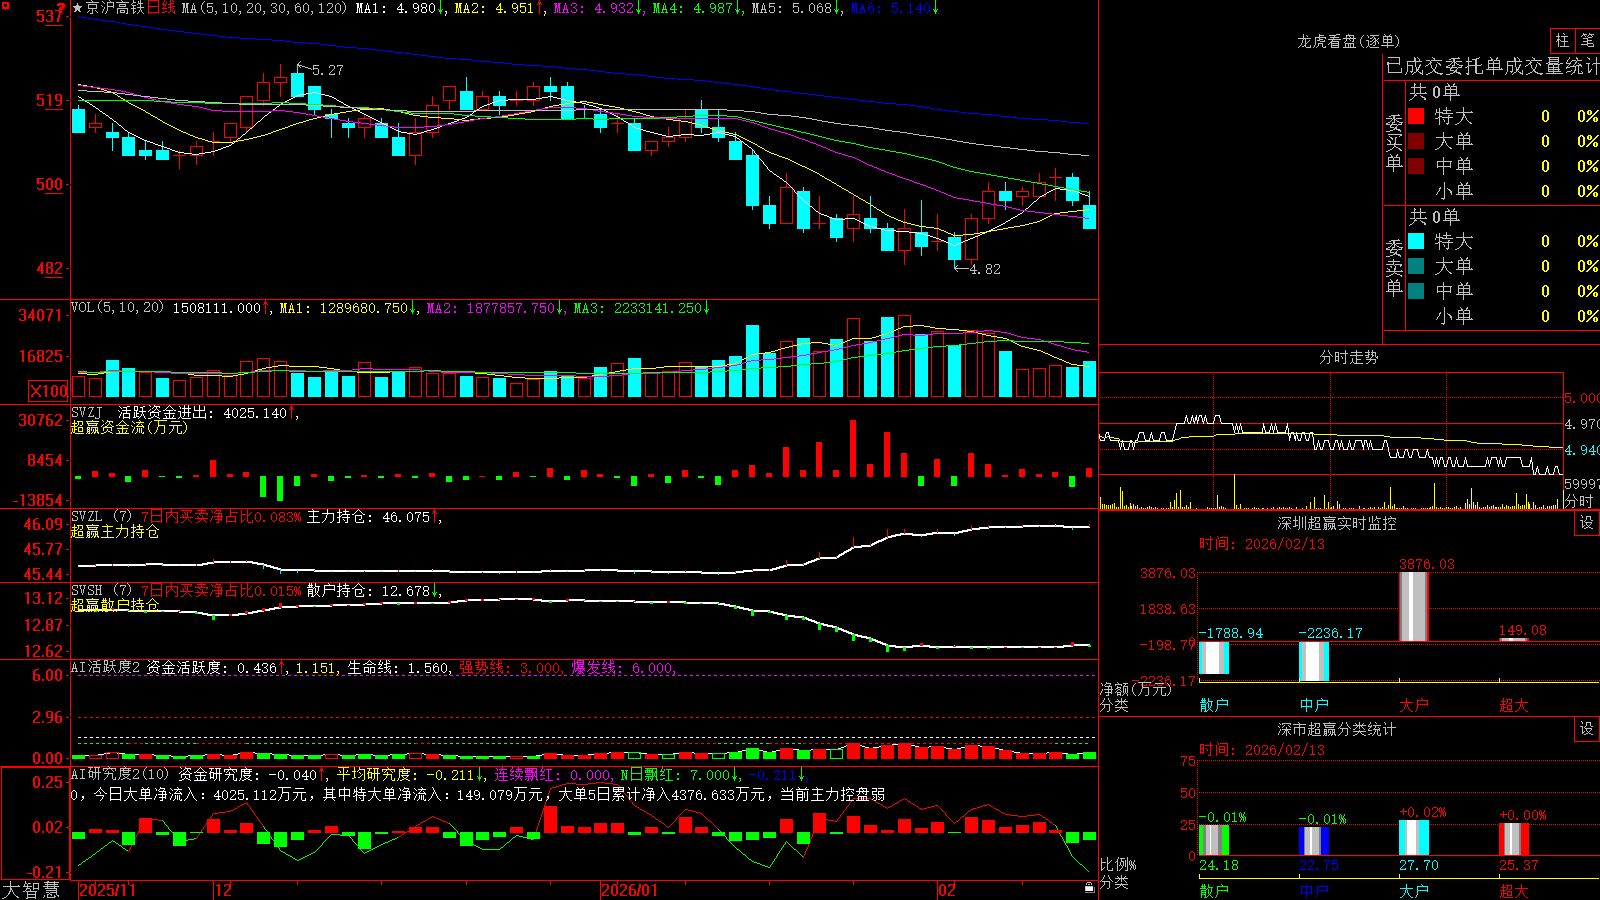Click the 日线 period label
Viewport: 1600px width, 900px height.
161,8
